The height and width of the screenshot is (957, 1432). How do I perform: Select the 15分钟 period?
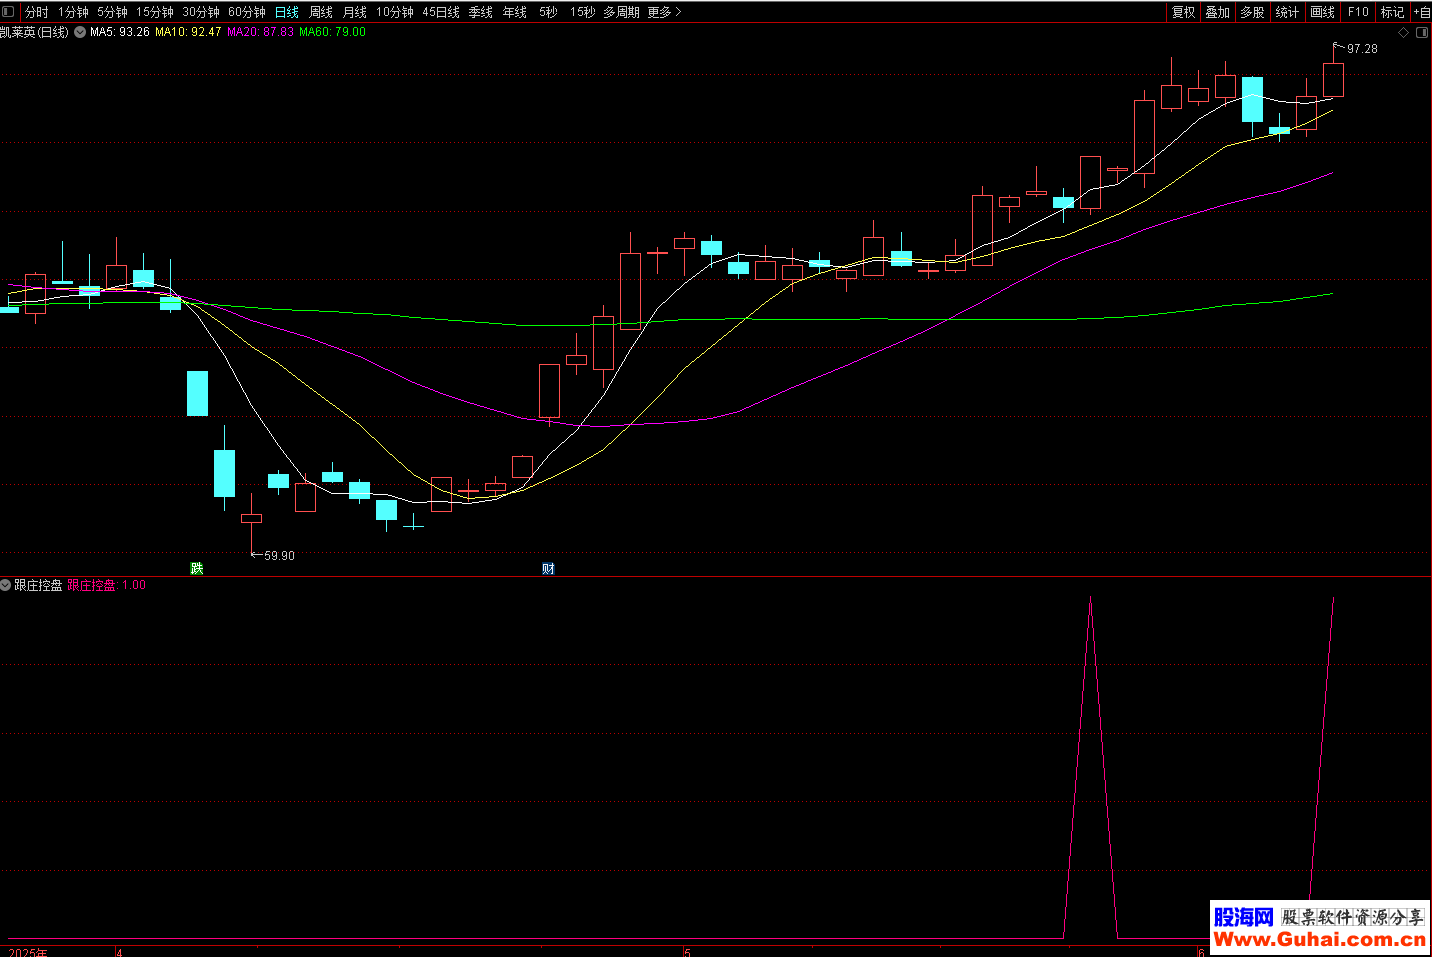pos(155,12)
